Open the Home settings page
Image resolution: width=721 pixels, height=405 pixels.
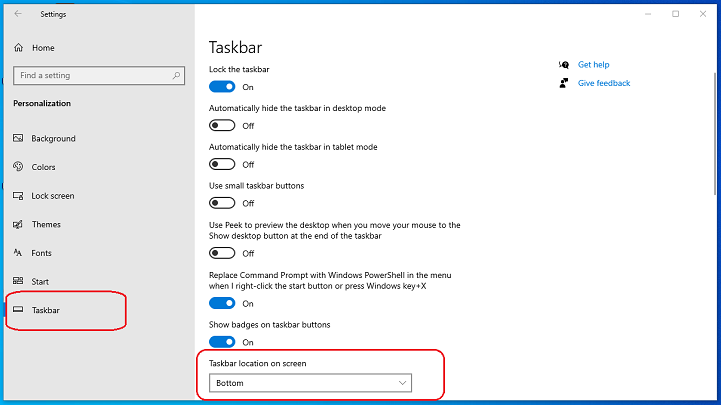pyautogui.click(x=43, y=48)
